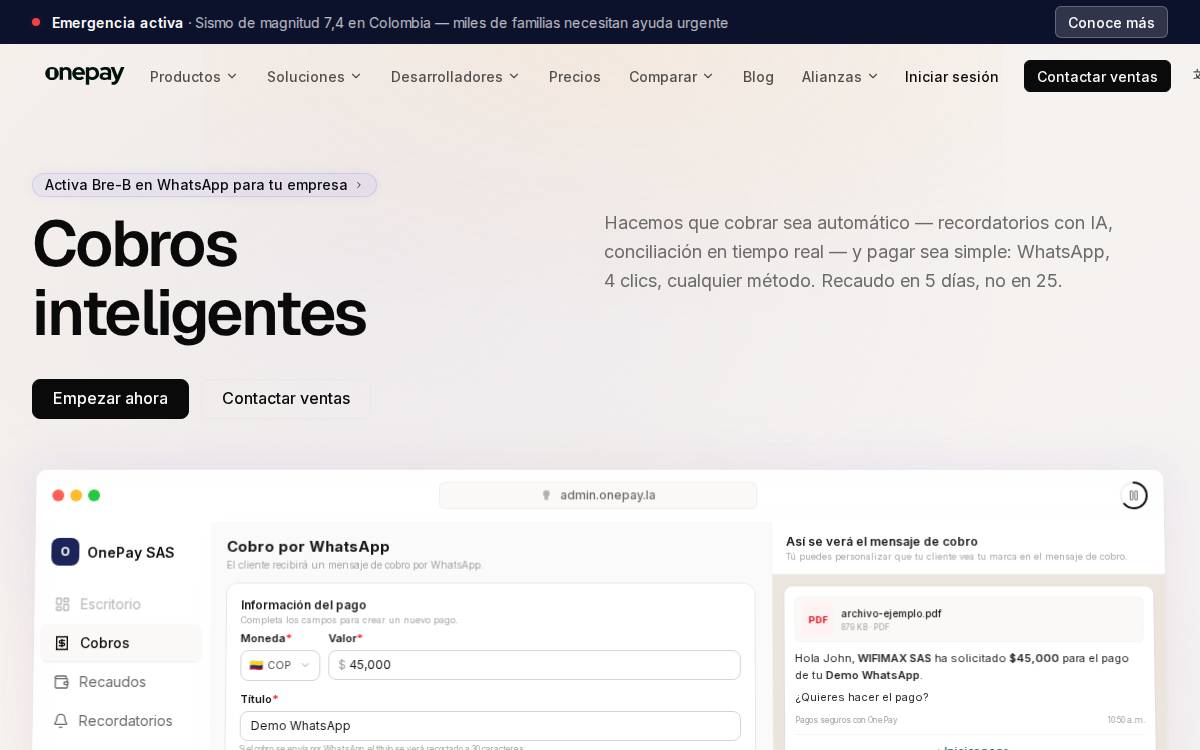The image size is (1200, 750).
Task: Expand the Productos menu
Action: (x=194, y=76)
